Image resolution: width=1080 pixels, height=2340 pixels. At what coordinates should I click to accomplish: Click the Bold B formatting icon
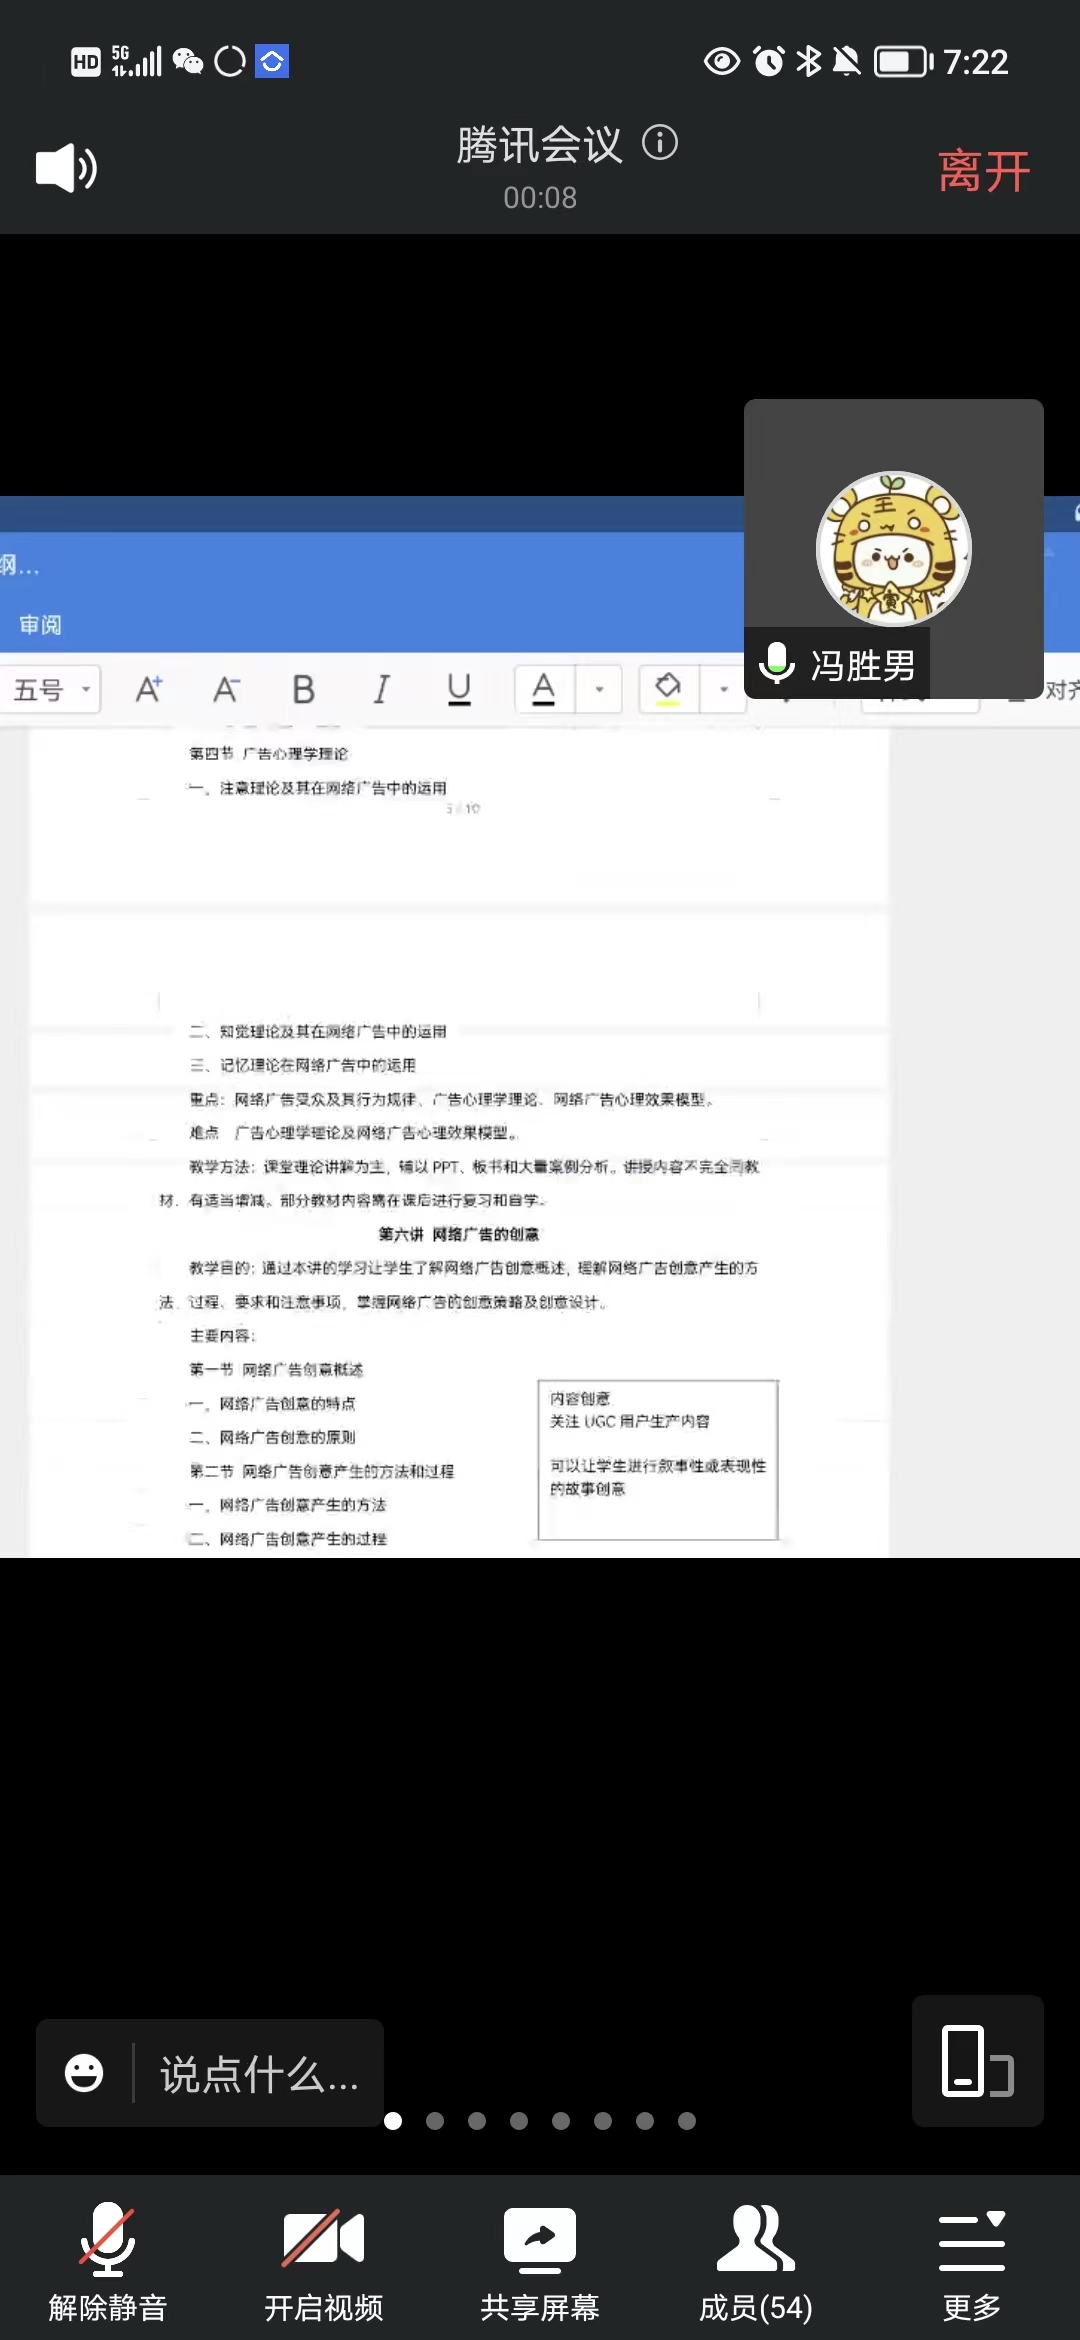click(303, 689)
